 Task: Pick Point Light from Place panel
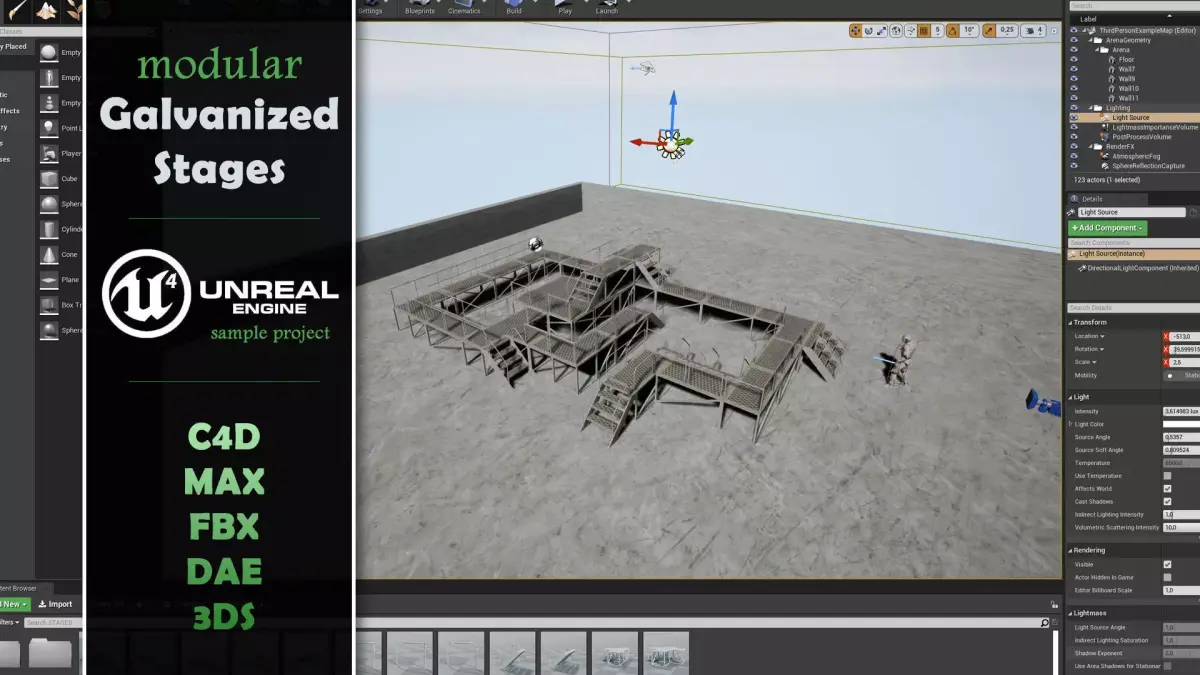click(61, 128)
